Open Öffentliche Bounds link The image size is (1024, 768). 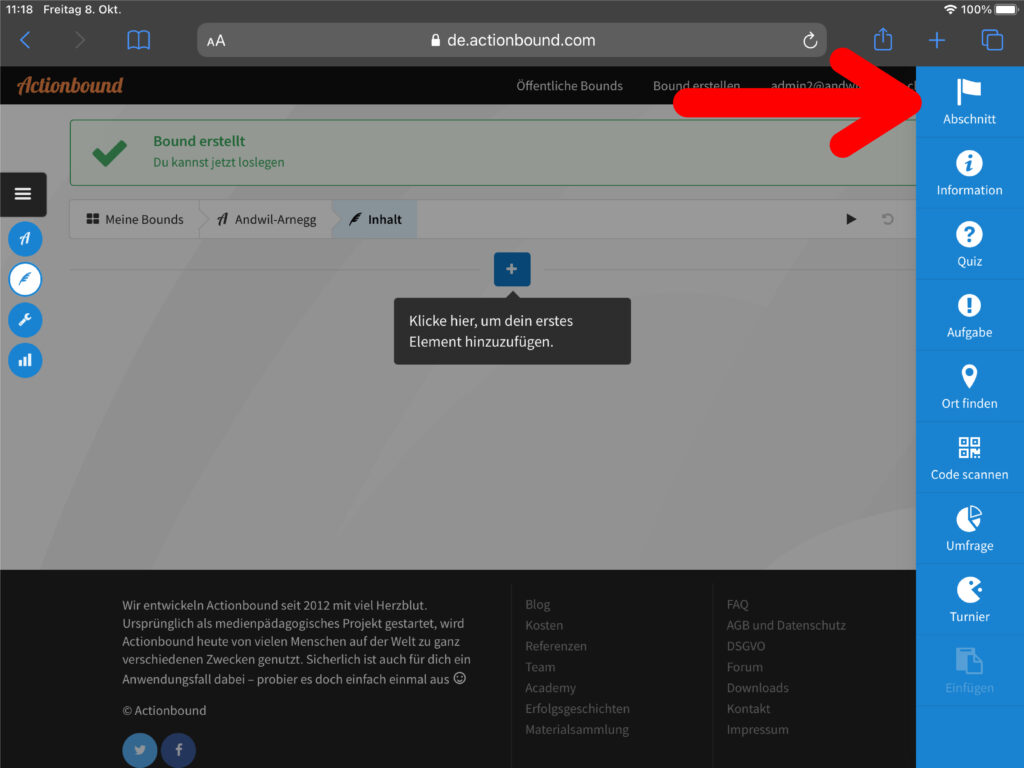coord(569,86)
